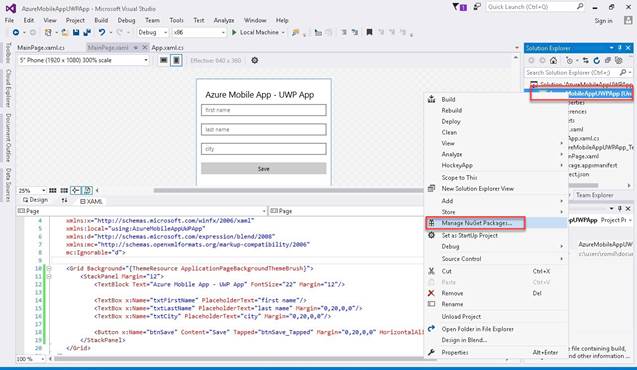Click Solution Explorer refresh icon
This screenshot has width=637, height=370.
click(596, 61)
